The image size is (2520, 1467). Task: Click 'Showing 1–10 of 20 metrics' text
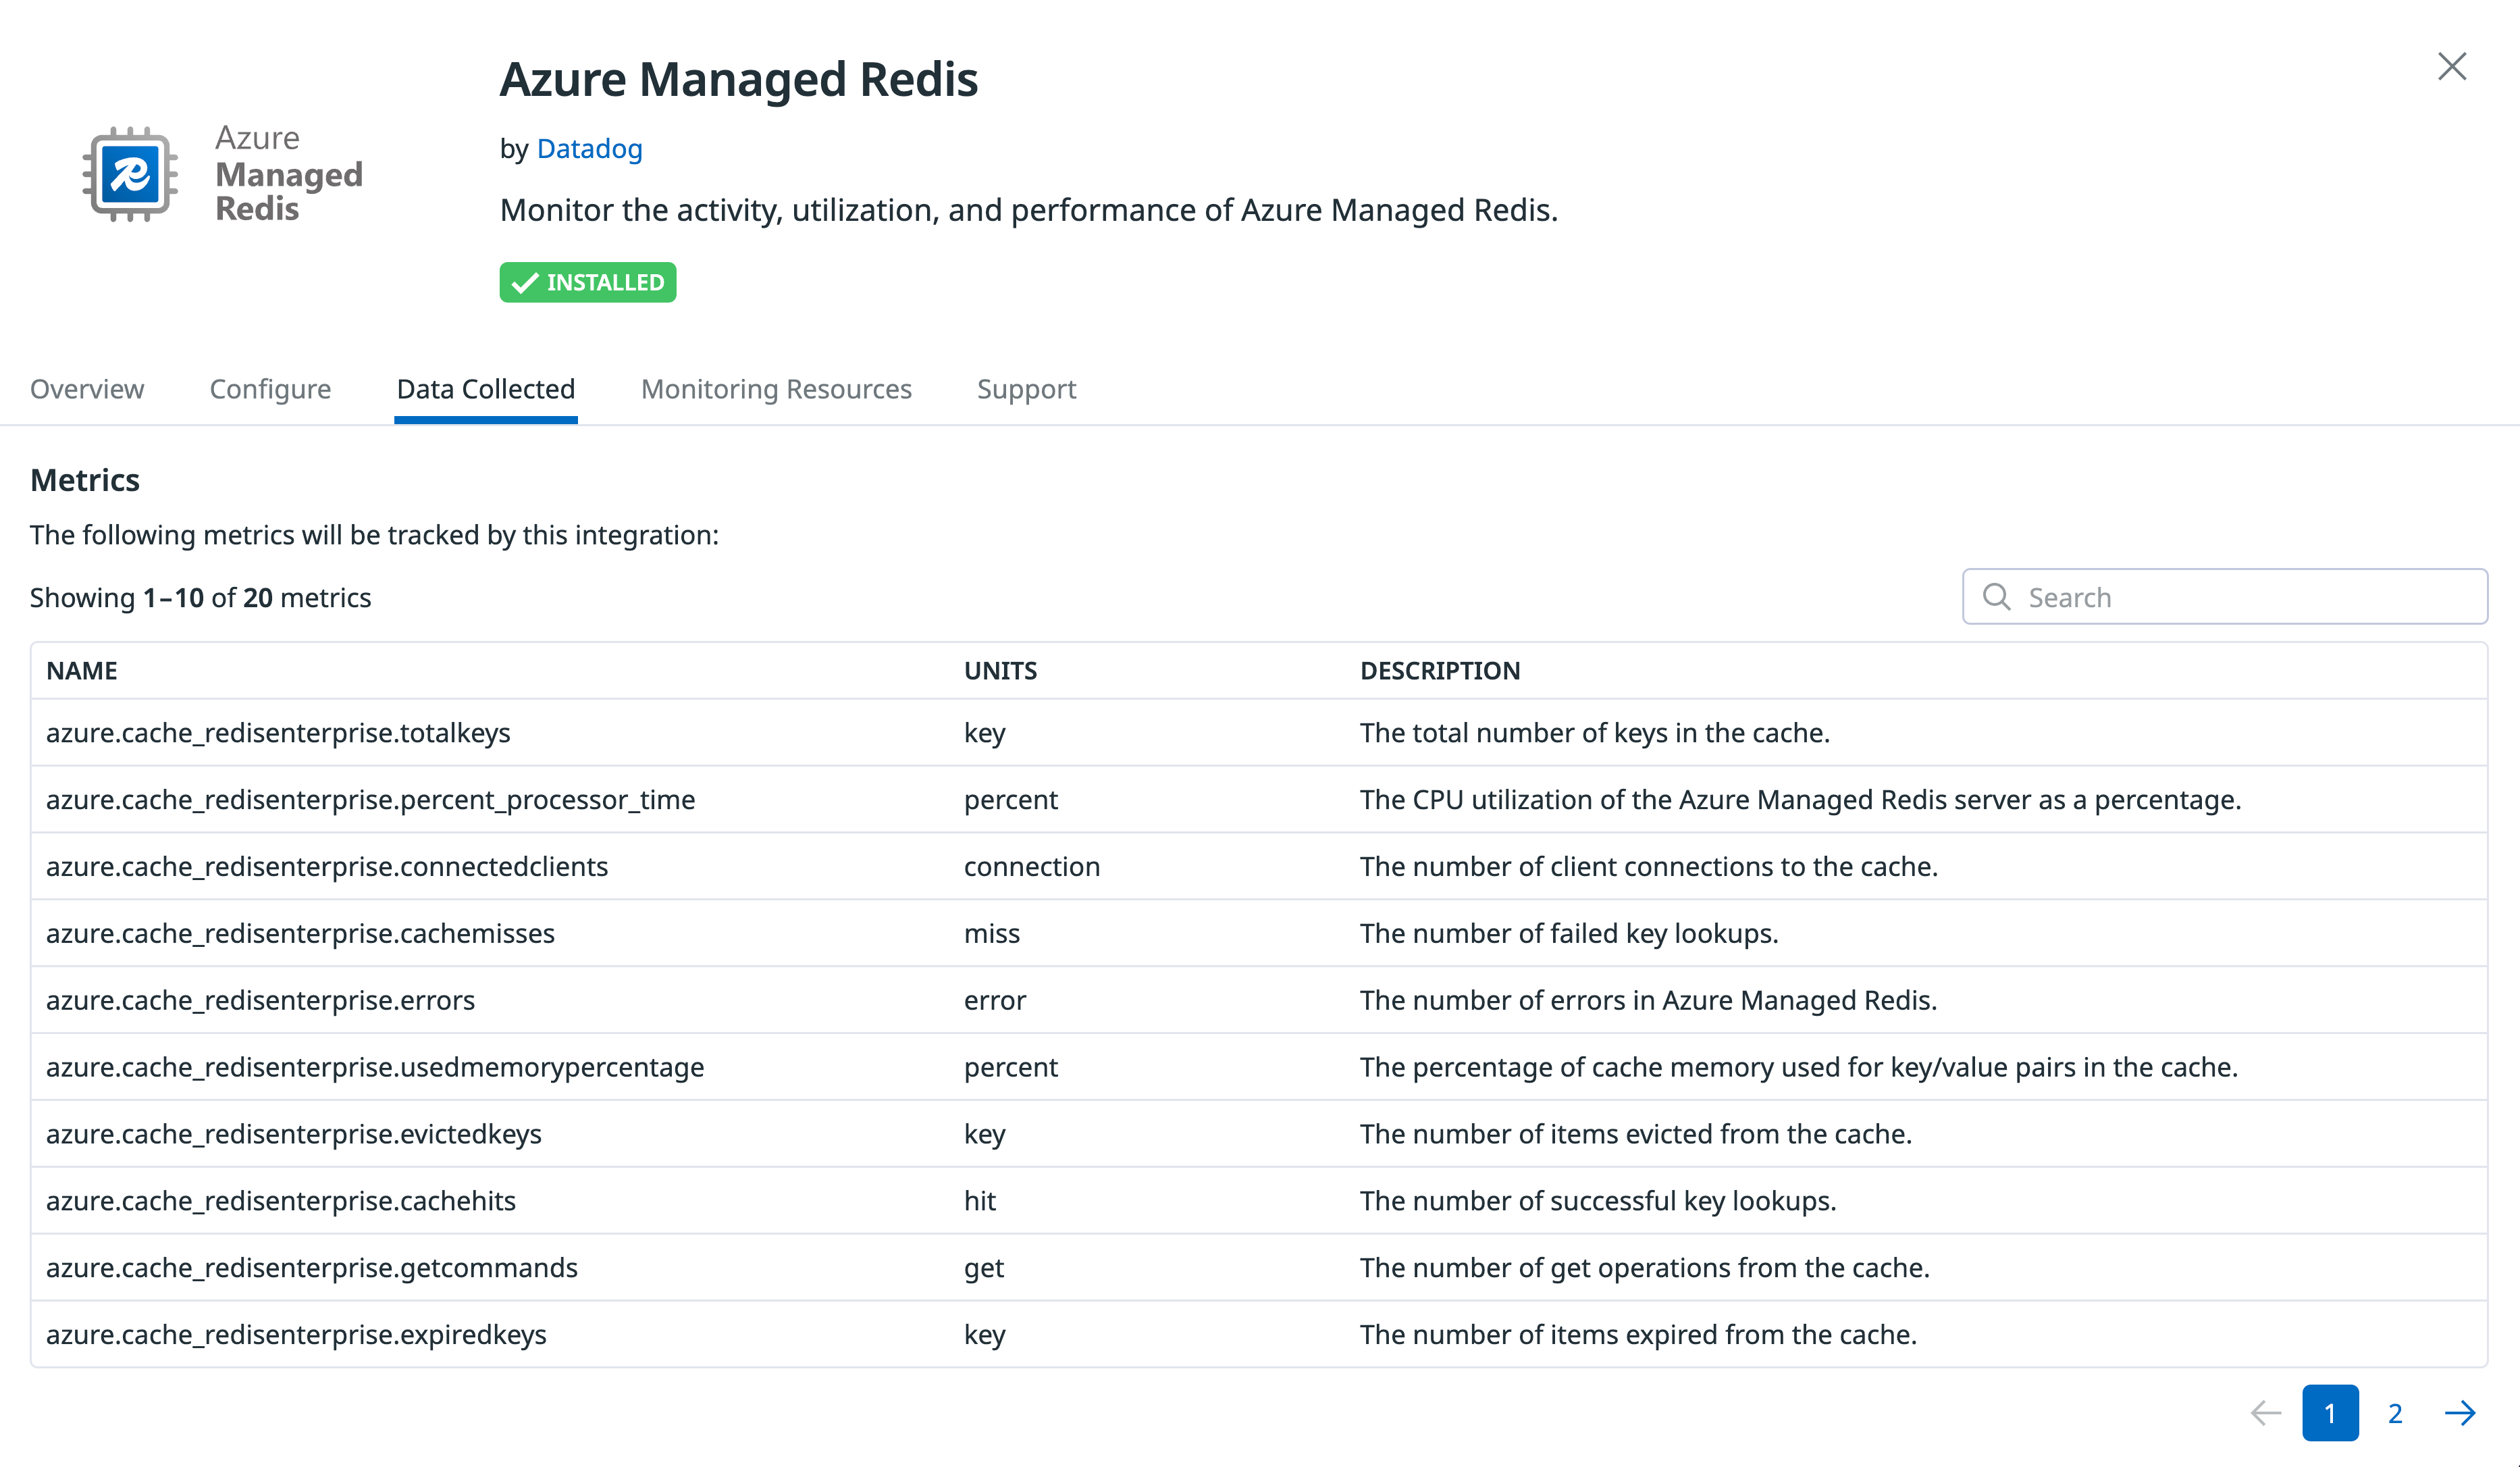pos(201,598)
